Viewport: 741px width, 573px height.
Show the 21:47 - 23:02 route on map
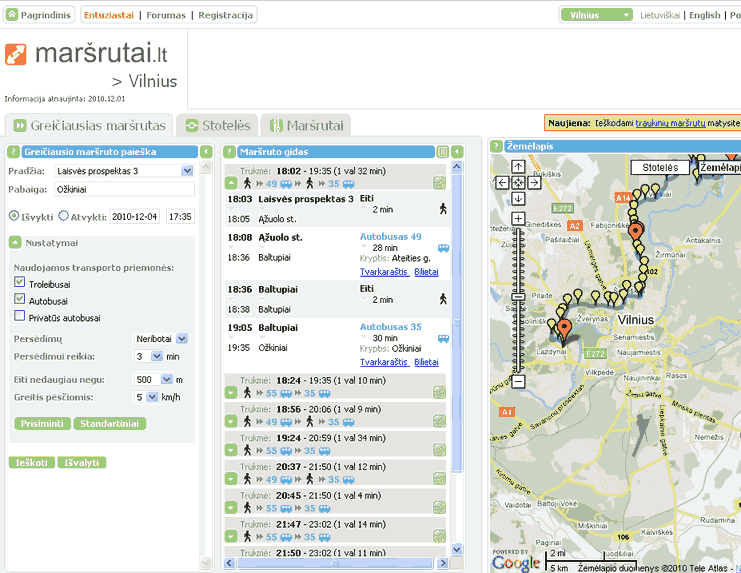[439, 536]
